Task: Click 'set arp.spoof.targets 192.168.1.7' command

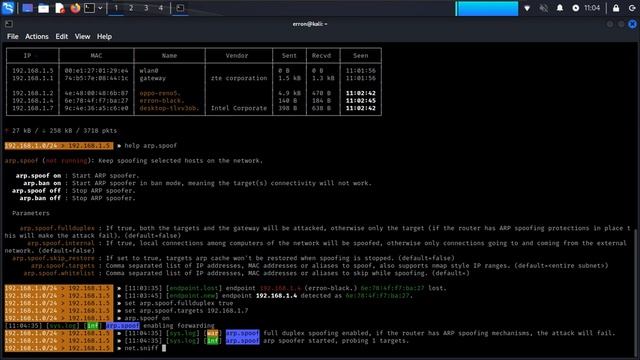Action: point(186,311)
